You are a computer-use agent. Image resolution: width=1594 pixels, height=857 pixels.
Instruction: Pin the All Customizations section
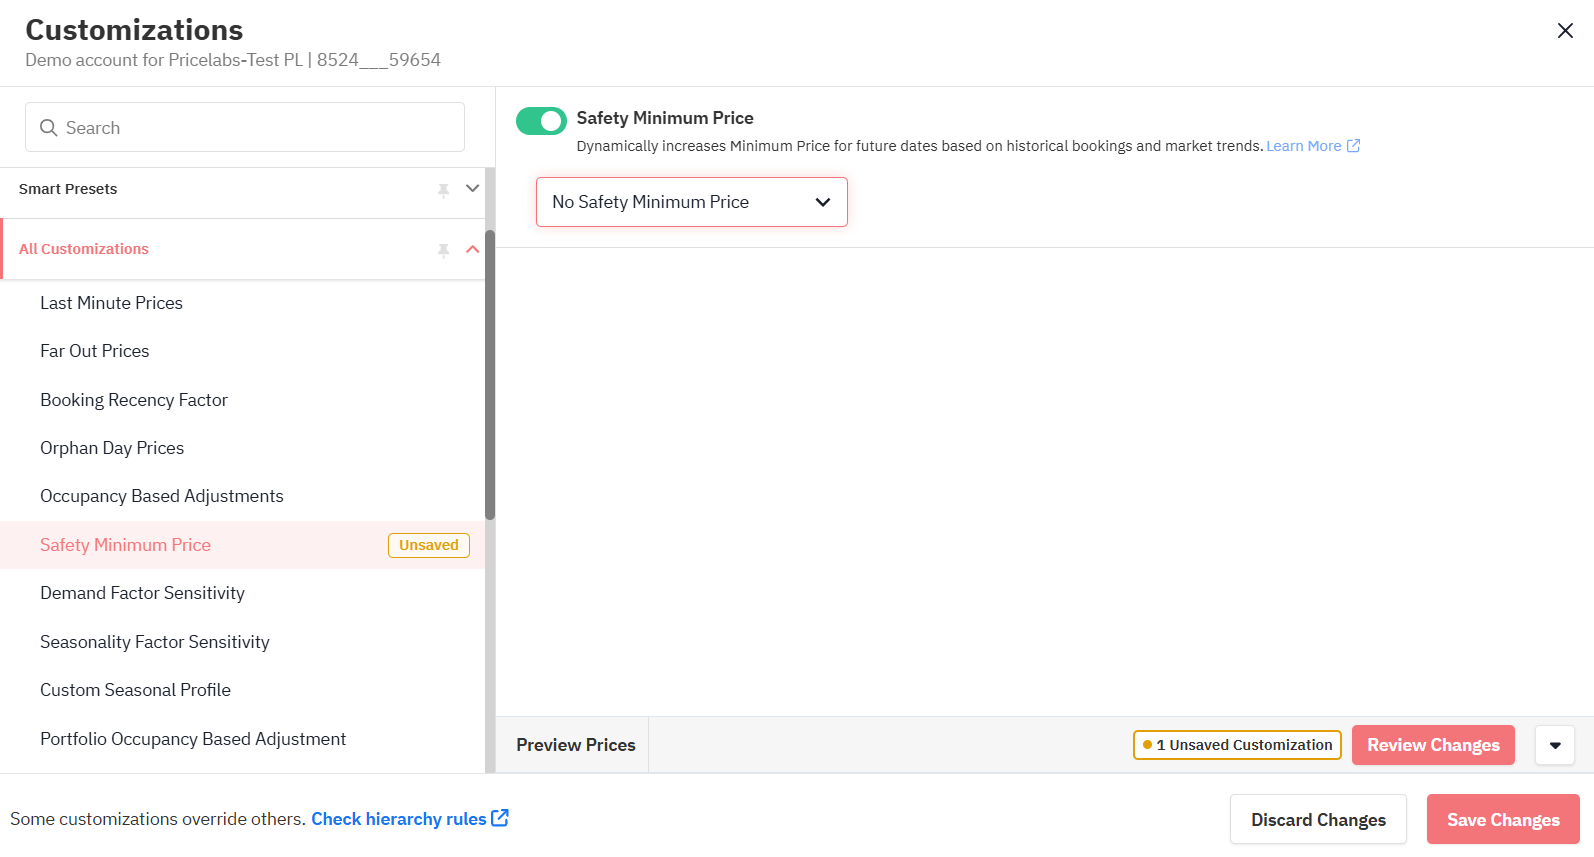click(443, 250)
